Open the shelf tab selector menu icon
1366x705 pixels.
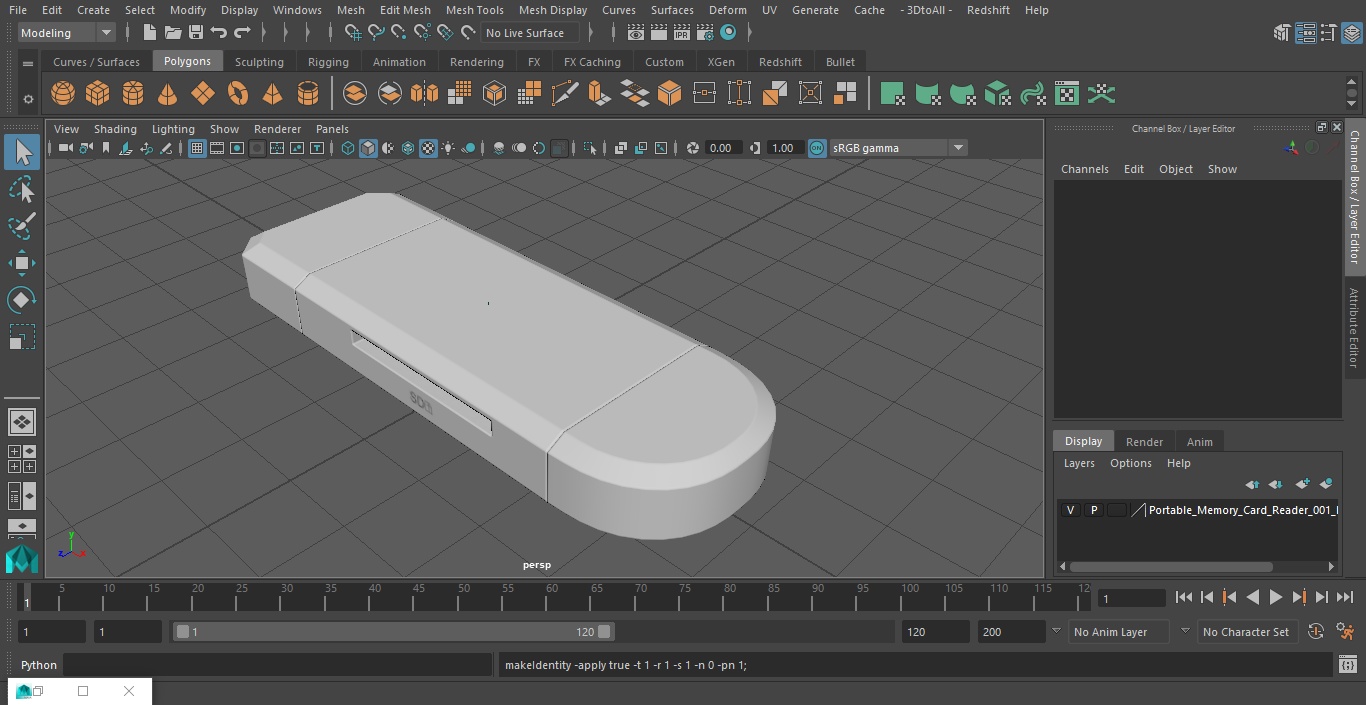[28, 63]
